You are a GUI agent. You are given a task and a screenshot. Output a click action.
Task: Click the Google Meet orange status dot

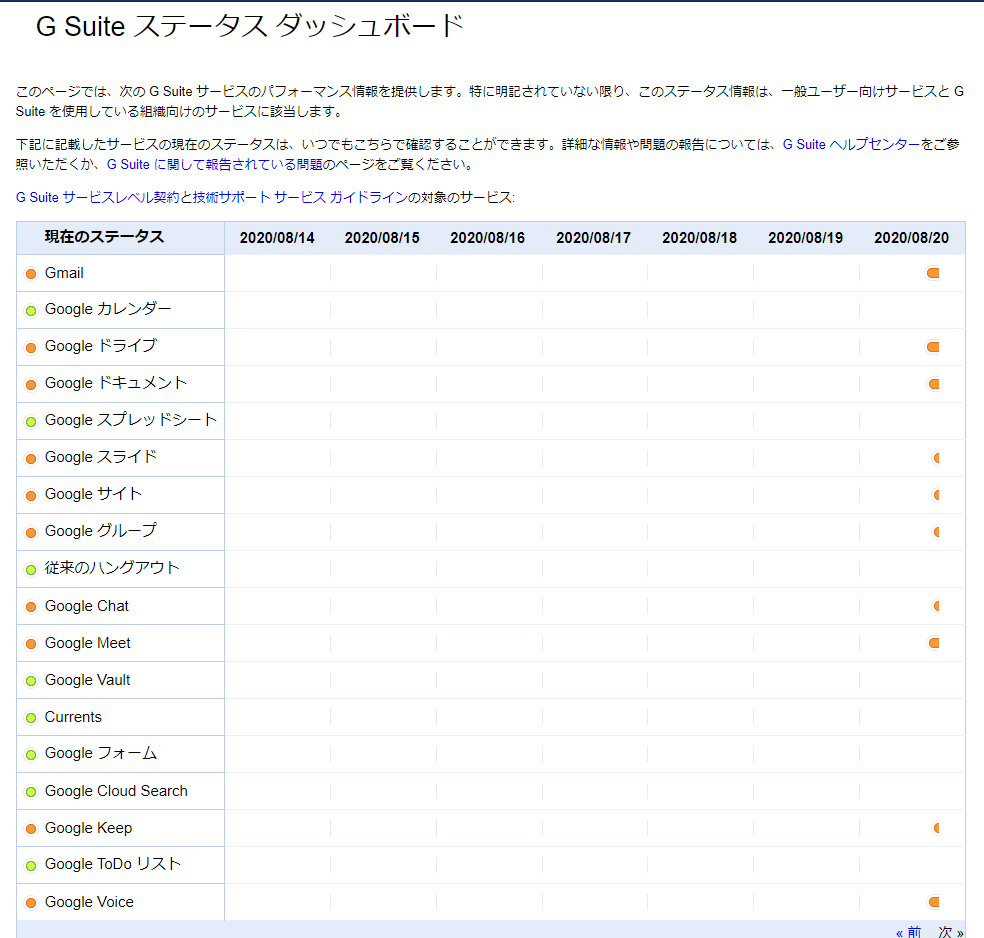[31, 644]
